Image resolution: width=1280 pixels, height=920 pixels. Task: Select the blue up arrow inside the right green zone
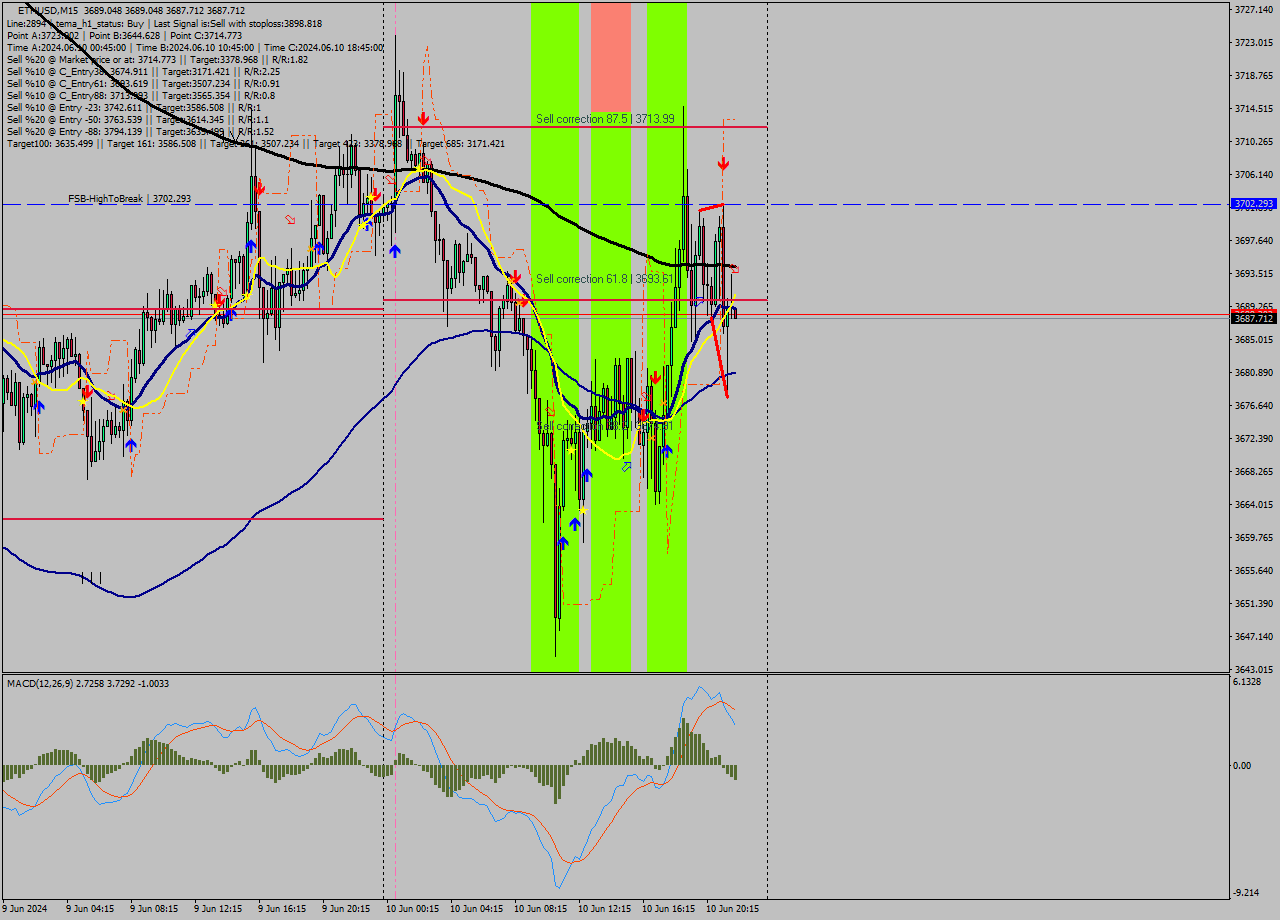[667, 450]
